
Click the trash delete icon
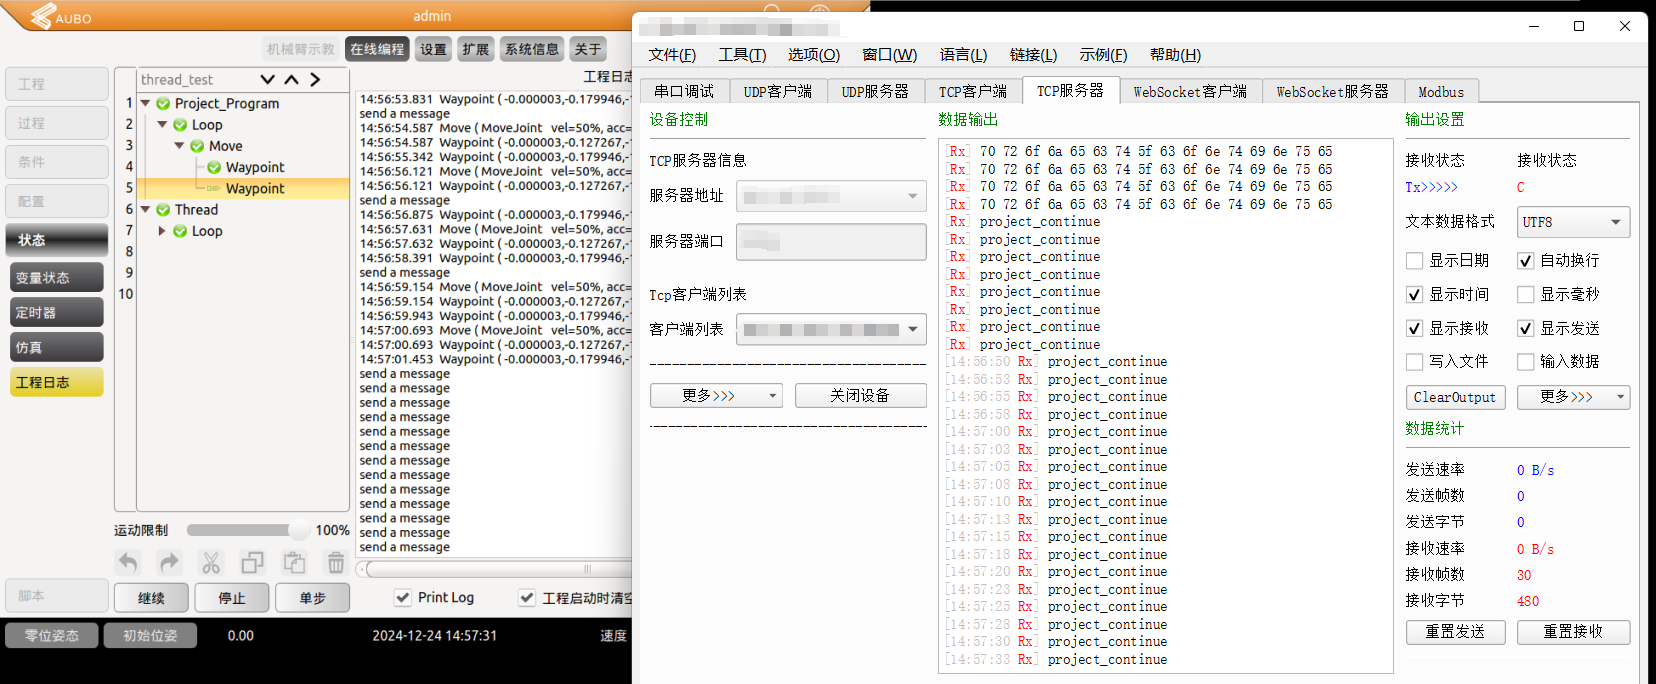[x=336, y=563]
